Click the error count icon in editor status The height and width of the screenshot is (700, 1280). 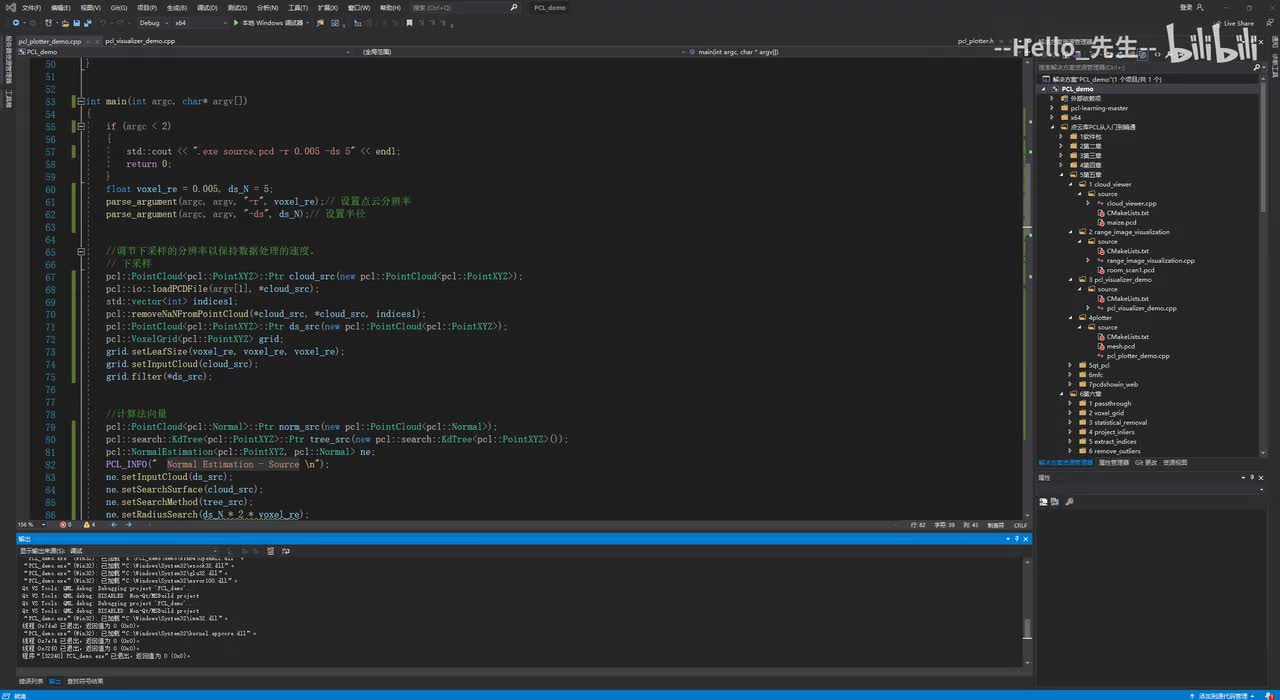click(64, 524)
